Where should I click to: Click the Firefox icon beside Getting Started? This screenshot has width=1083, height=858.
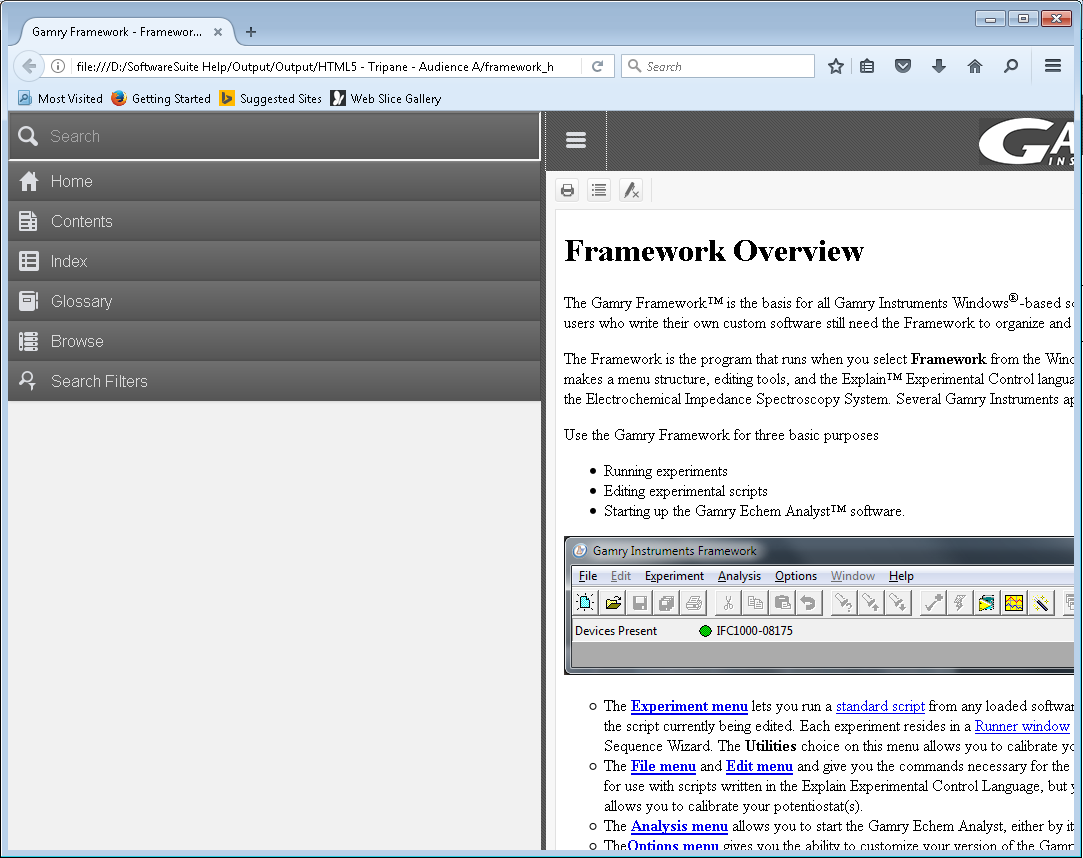click(x=119, y=98)
